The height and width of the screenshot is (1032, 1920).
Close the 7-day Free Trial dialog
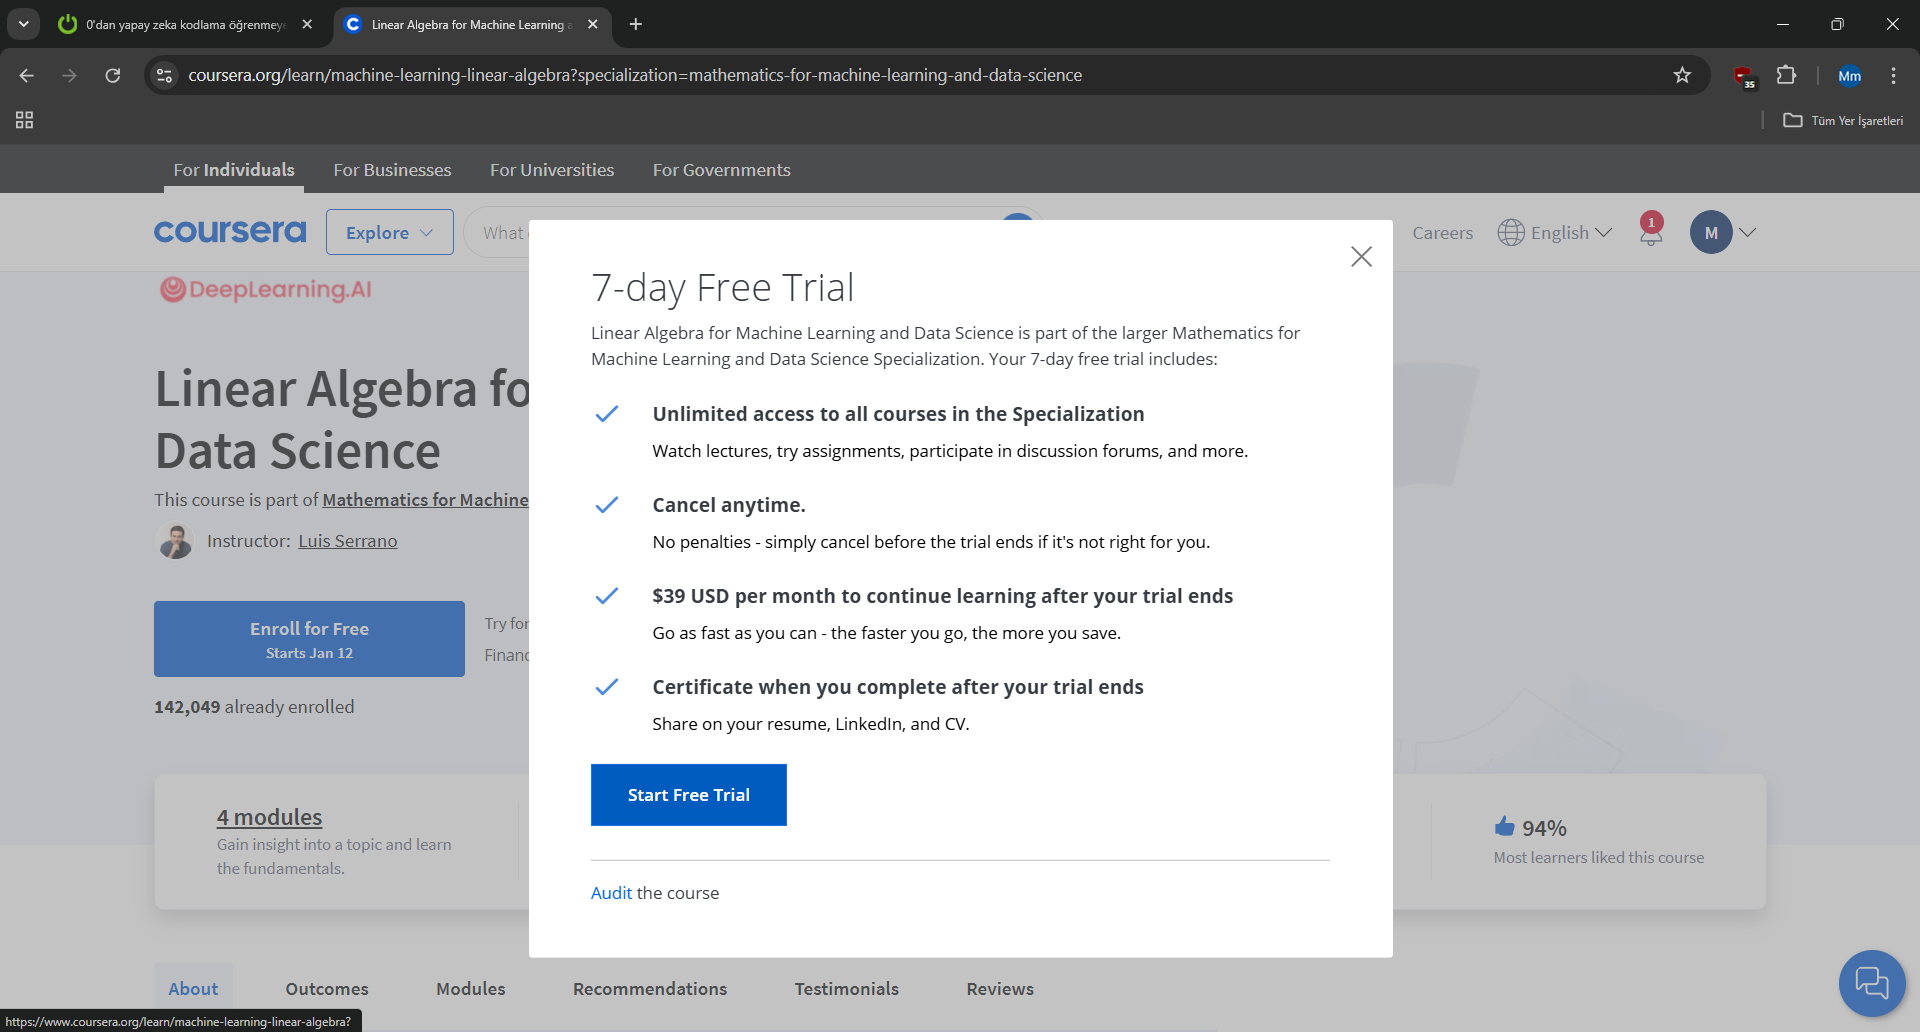[x=1361, y=257]
